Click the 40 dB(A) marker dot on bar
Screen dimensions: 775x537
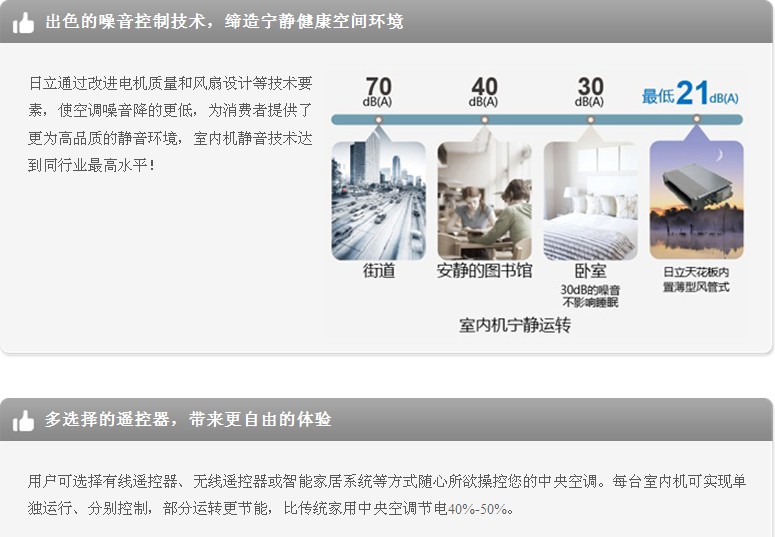[x=484, y=119]
